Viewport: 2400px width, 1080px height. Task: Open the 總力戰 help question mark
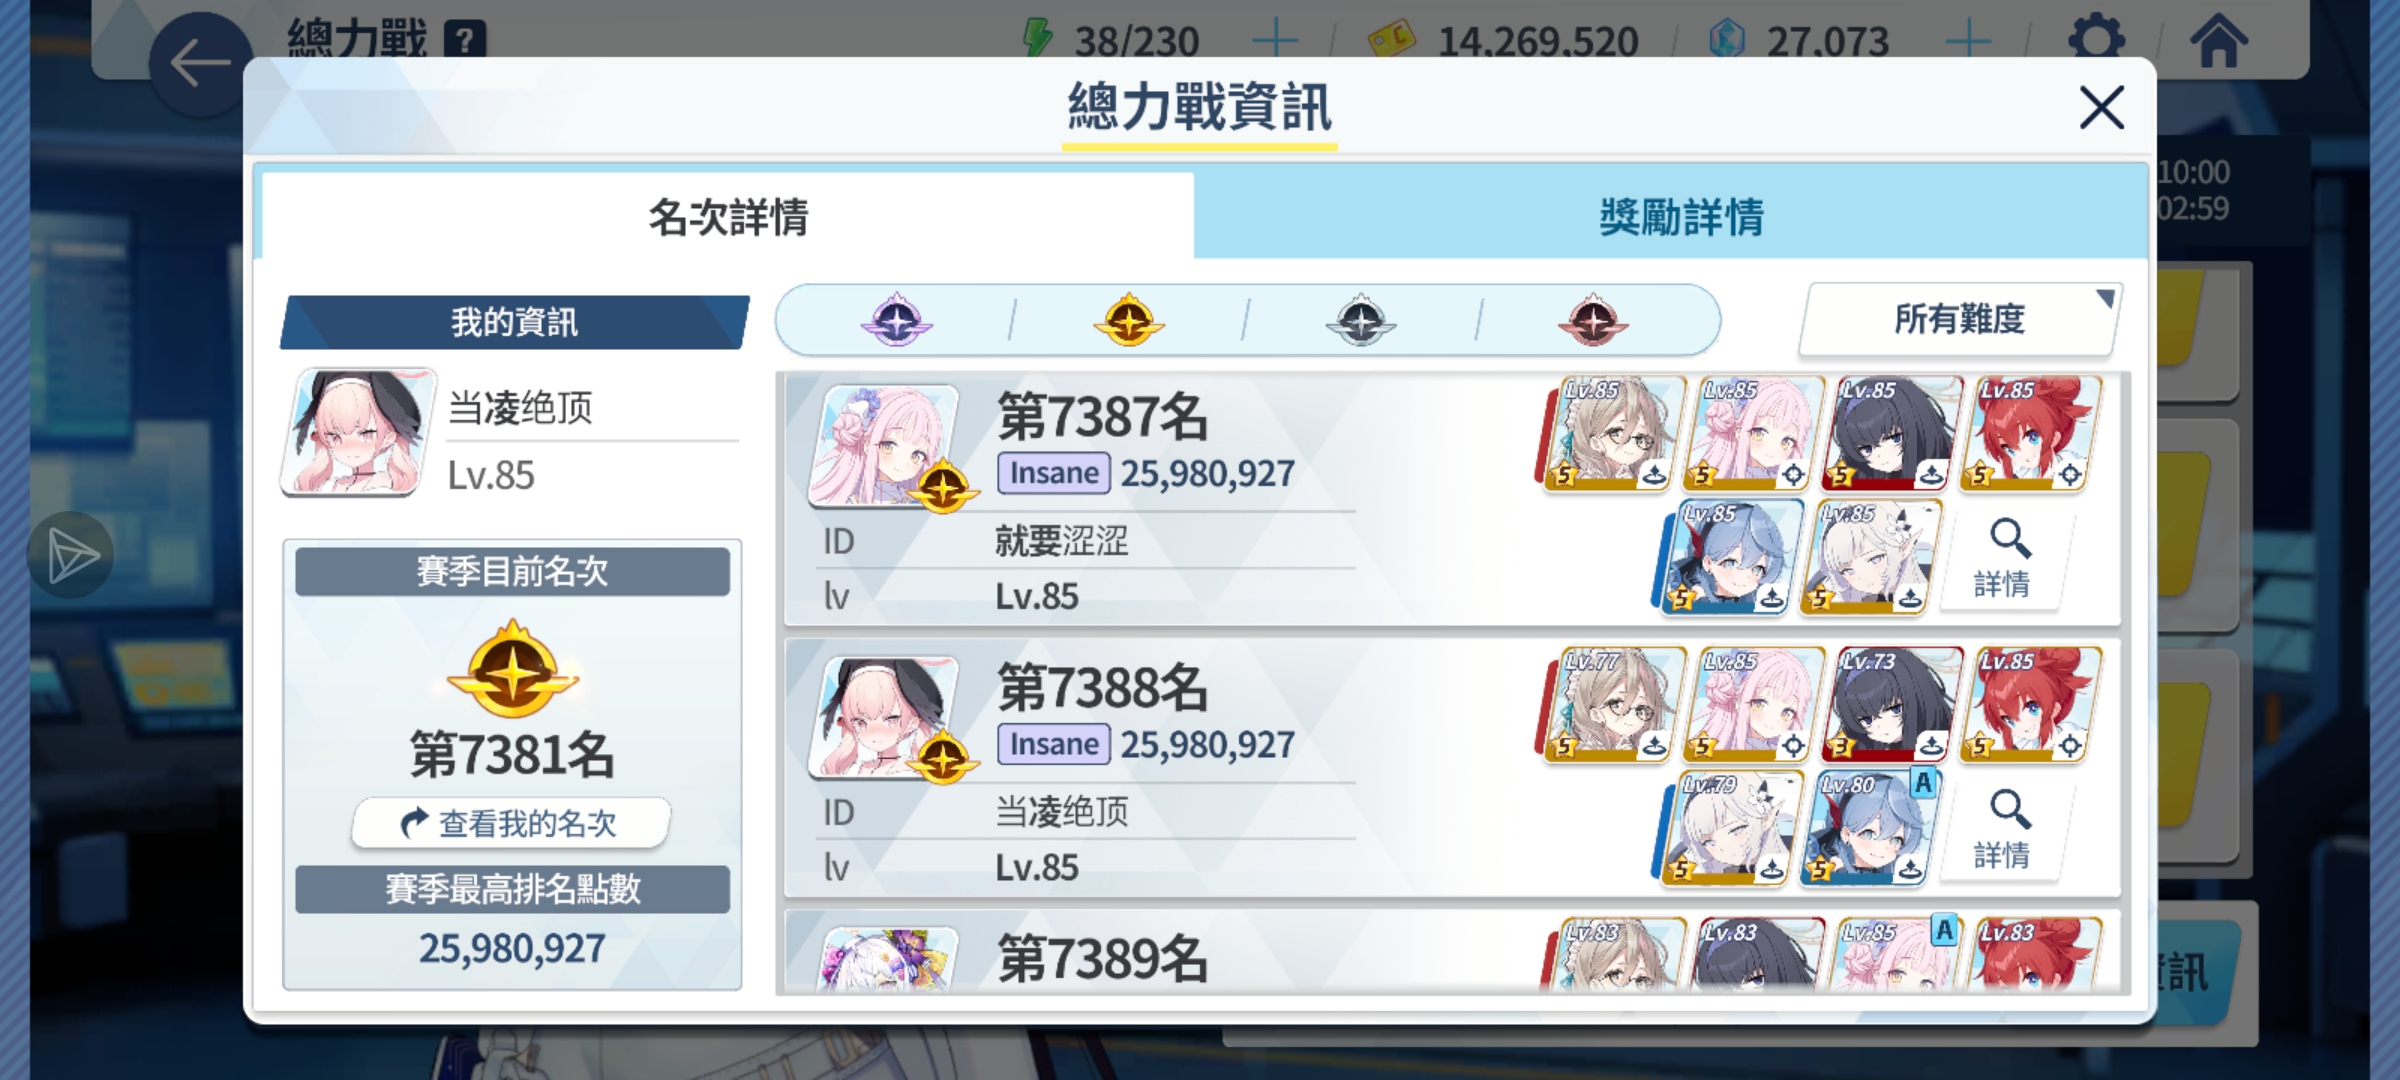pos(465,40)
